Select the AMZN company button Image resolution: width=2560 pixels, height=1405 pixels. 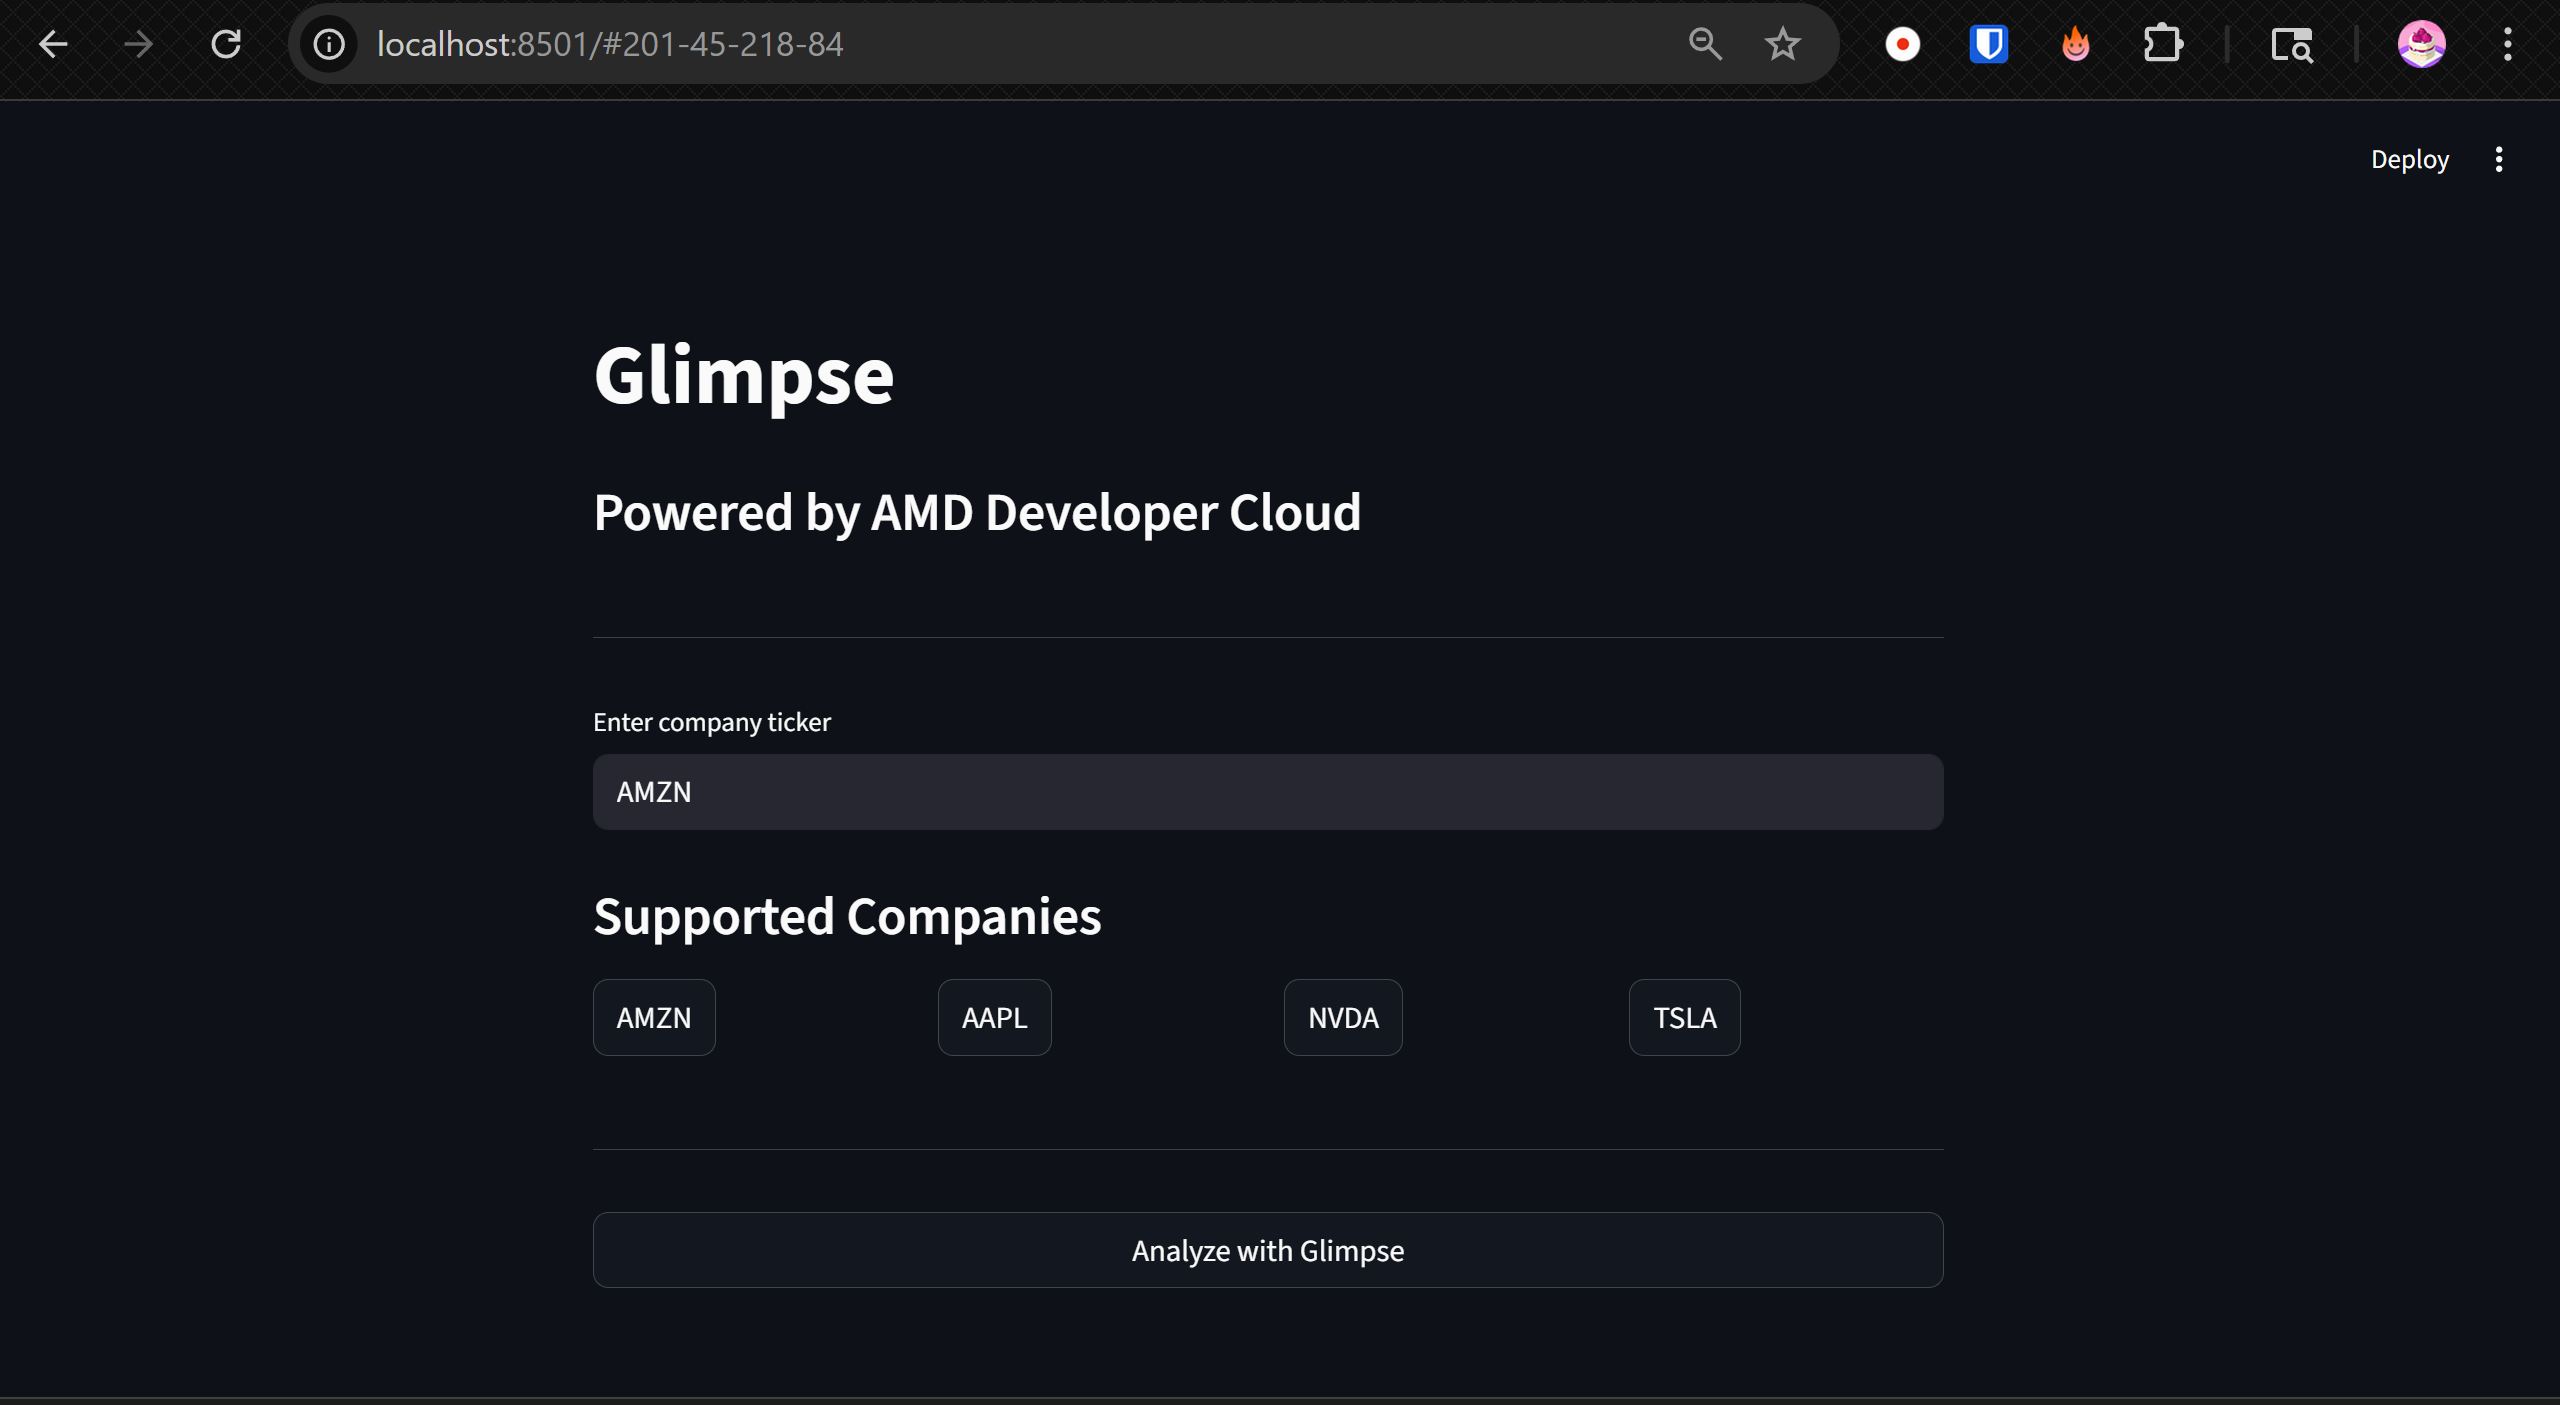point(654,1017)
